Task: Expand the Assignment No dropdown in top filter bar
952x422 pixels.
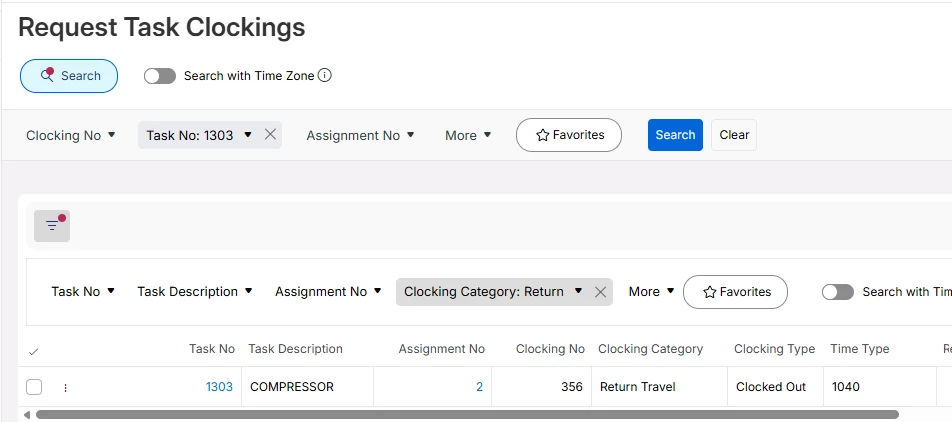Action: [x=360, y=135]
